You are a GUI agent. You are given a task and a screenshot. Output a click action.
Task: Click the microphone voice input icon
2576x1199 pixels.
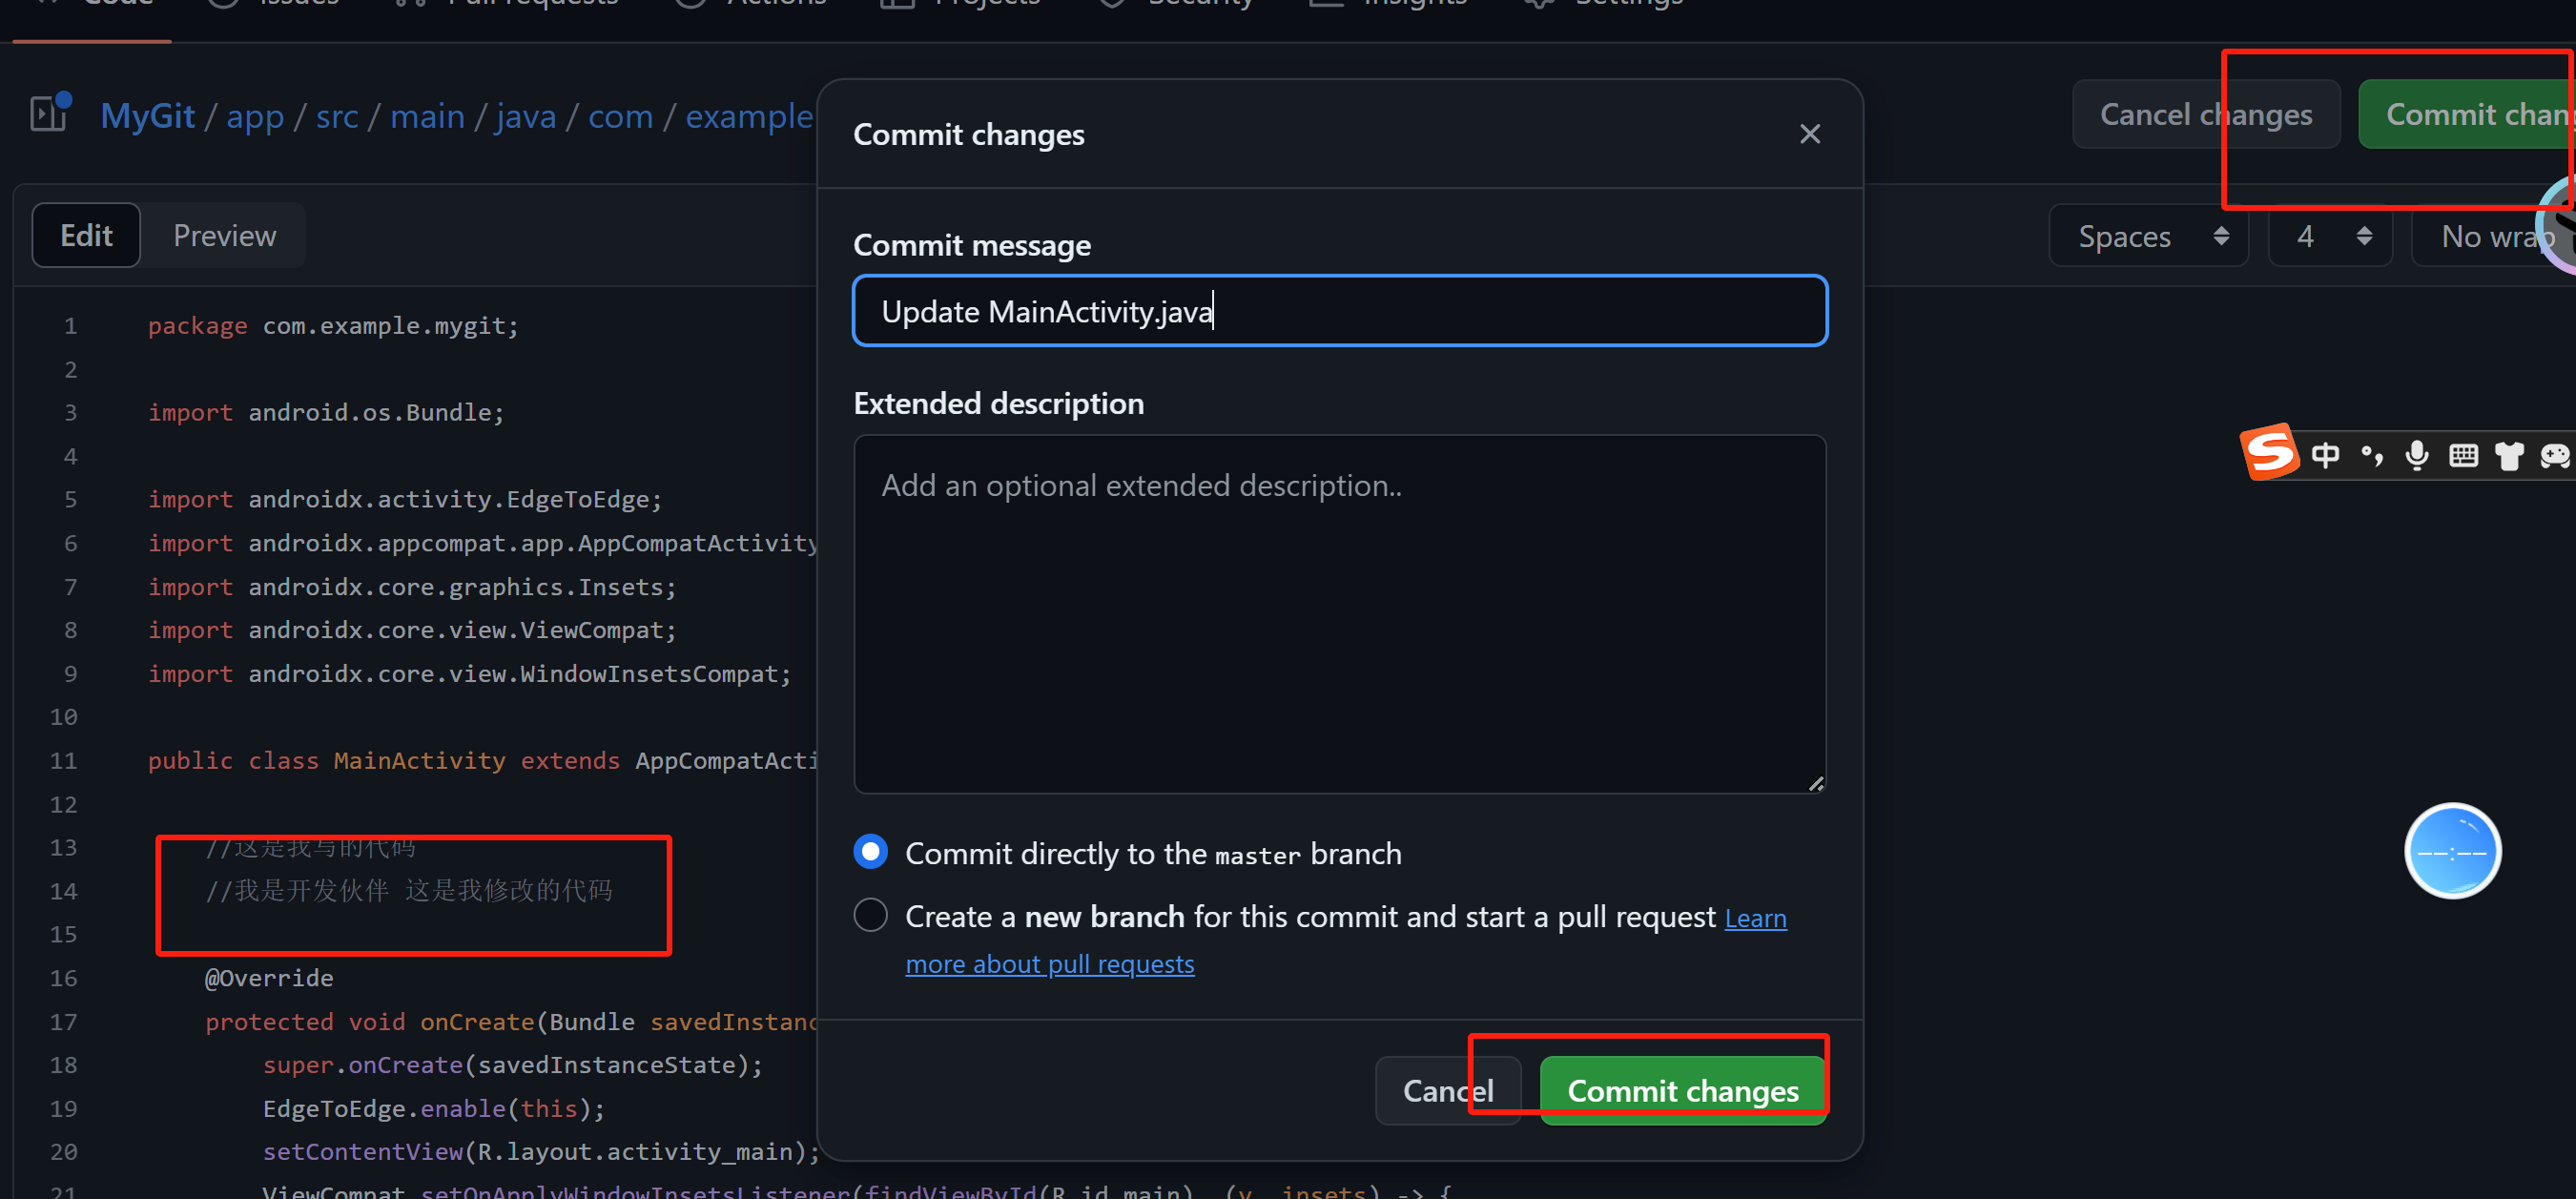point(2417,455)
